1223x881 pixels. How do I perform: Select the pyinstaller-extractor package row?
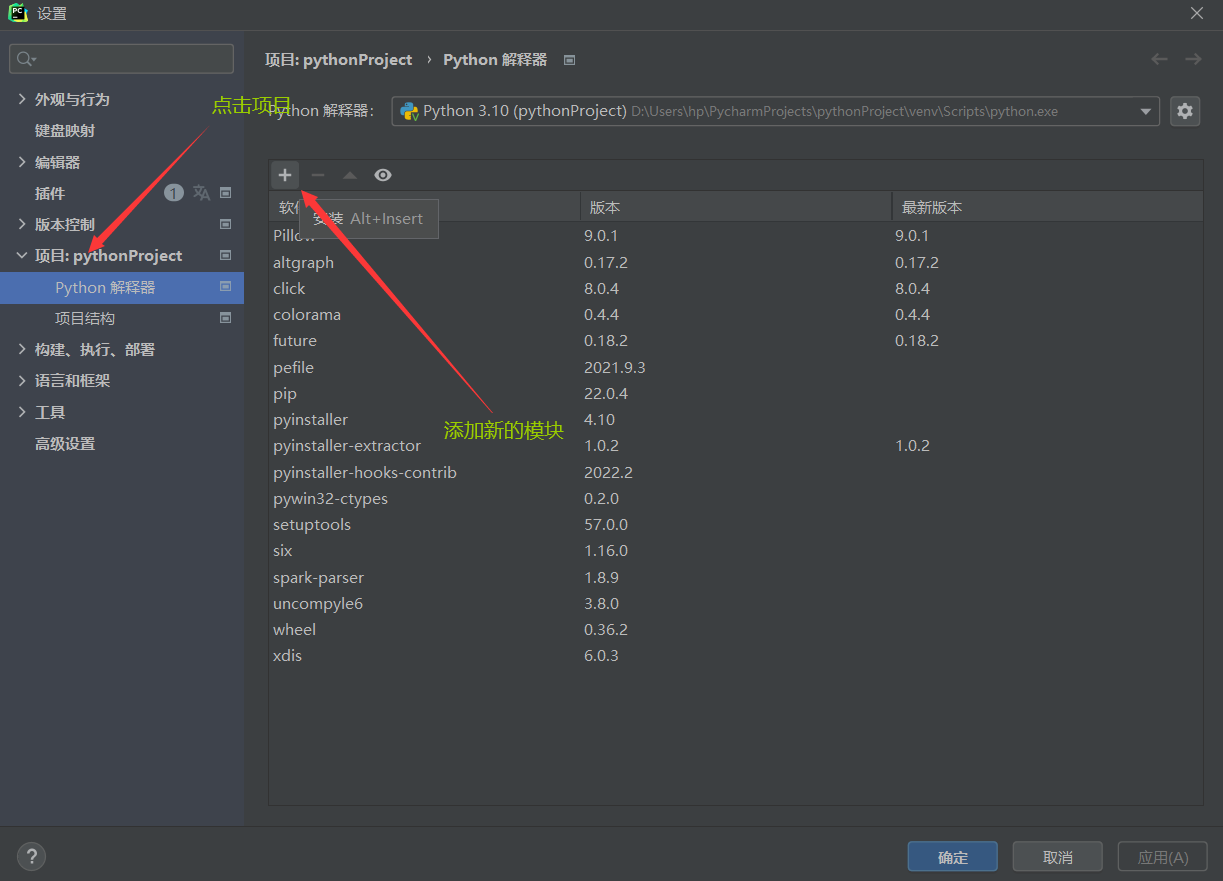point(736,446)
